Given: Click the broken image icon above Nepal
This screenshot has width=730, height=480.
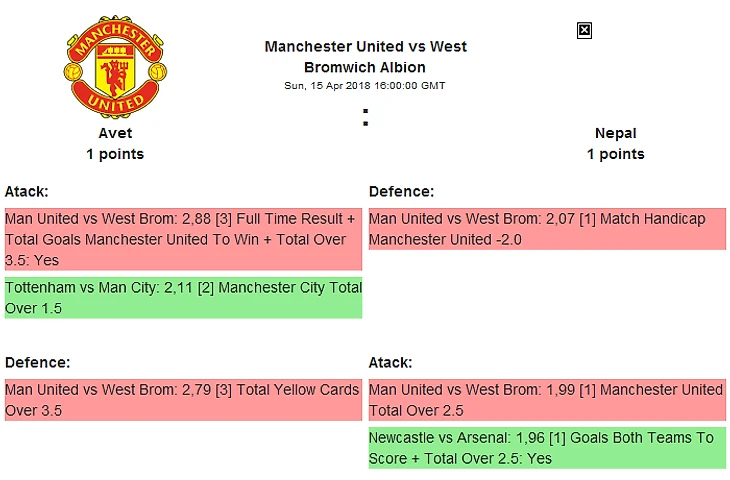Looking at the screenshot, I should pos(585,31).
